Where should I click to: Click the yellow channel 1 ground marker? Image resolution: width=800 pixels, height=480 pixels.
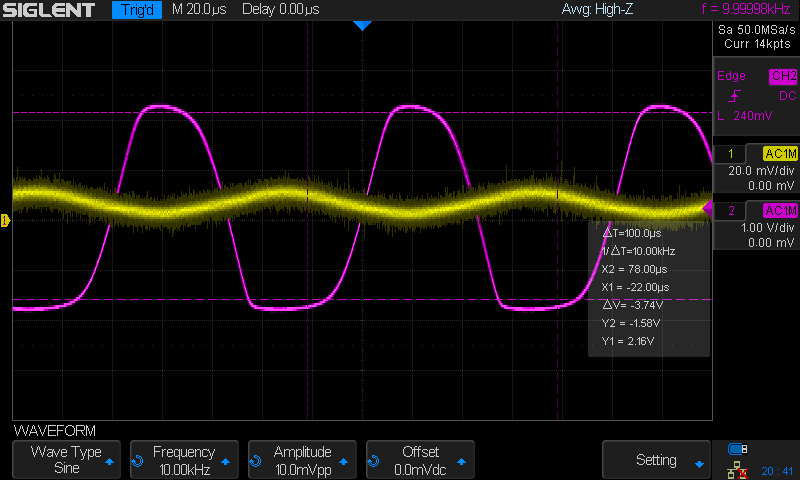[x=5, y=220]
